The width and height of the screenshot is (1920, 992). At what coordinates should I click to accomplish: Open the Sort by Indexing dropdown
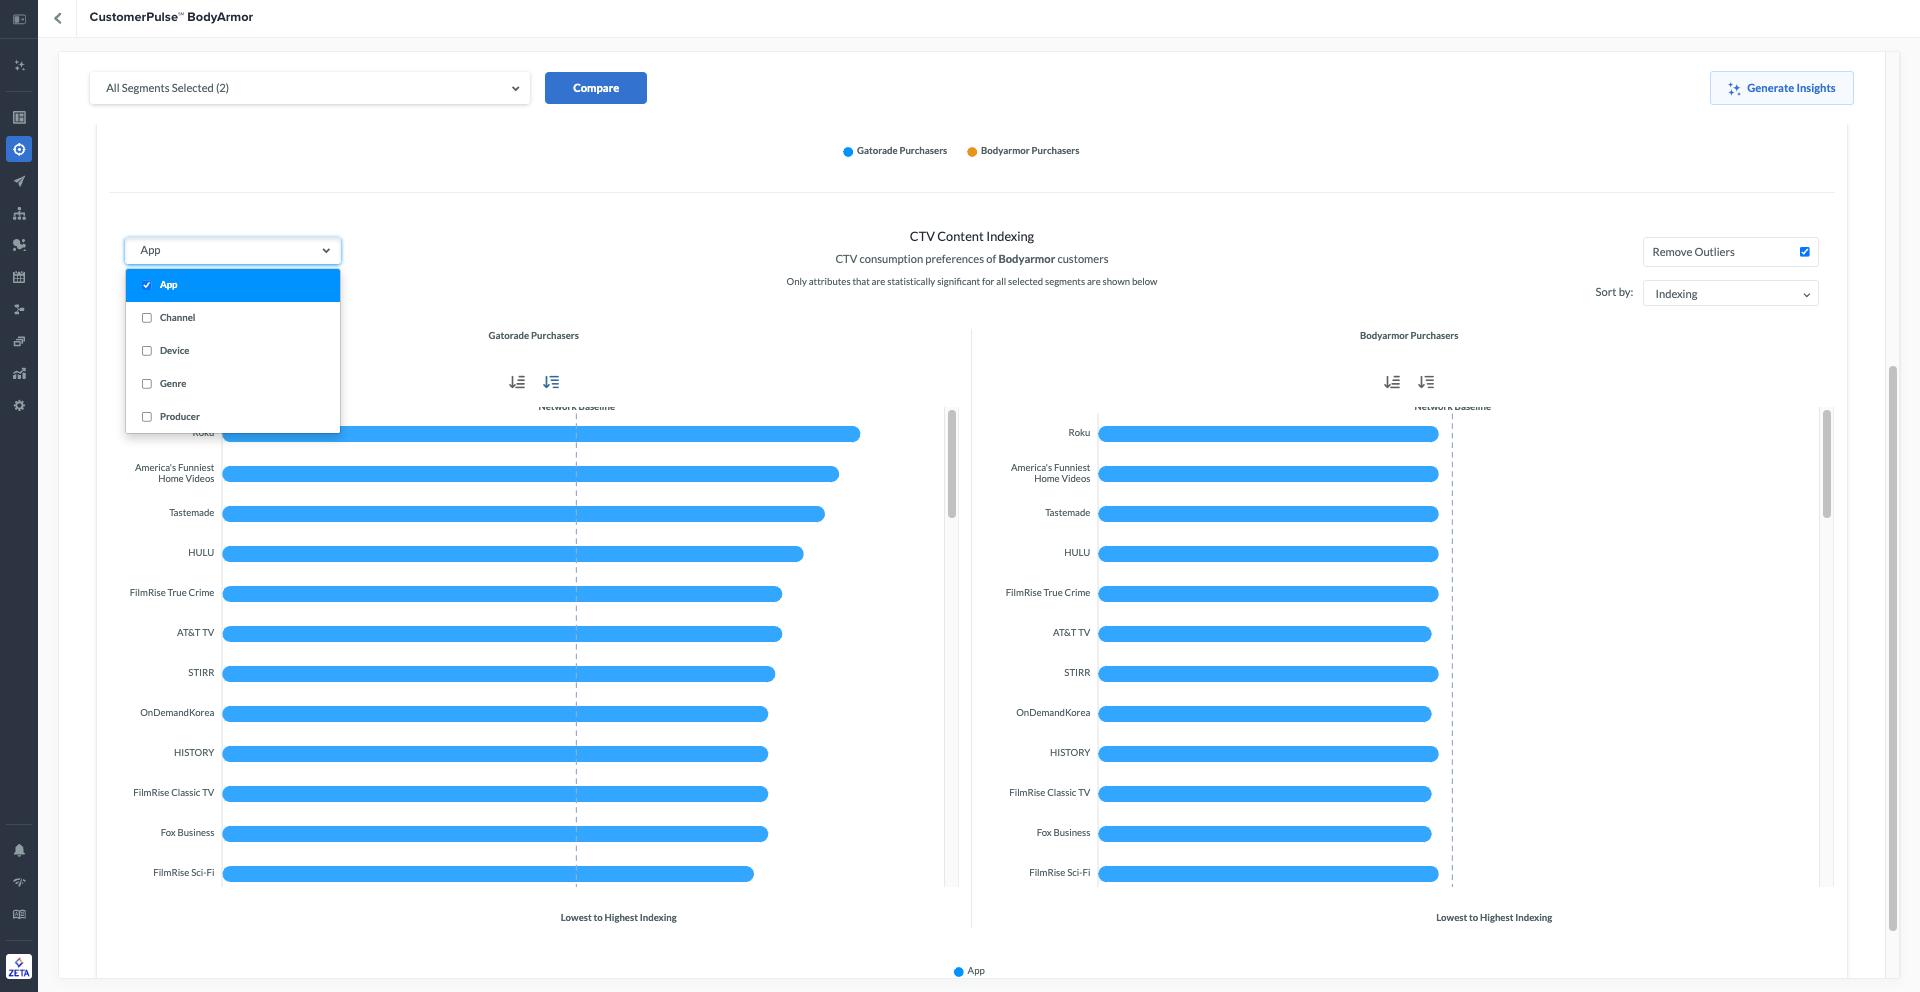(x=1730, y=294)
